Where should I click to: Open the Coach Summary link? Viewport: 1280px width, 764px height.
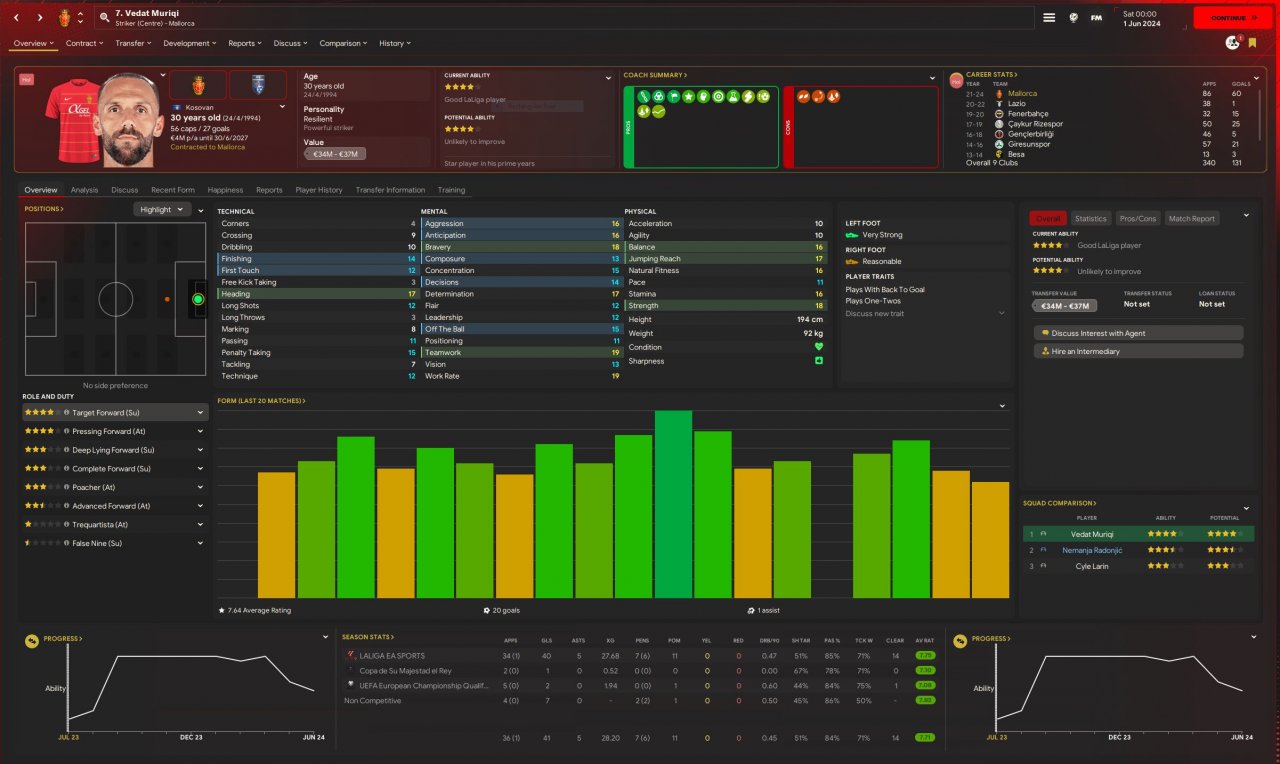click(655, 75)
